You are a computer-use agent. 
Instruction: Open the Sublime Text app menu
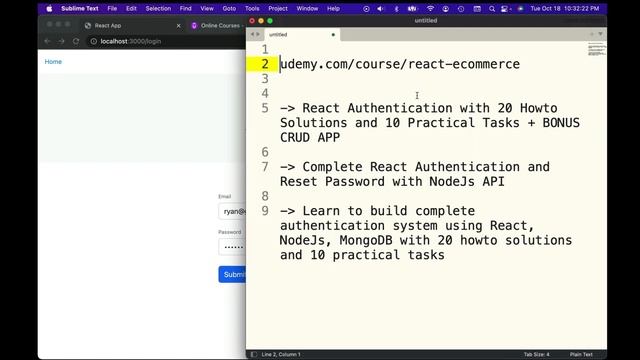pos(80,9)
